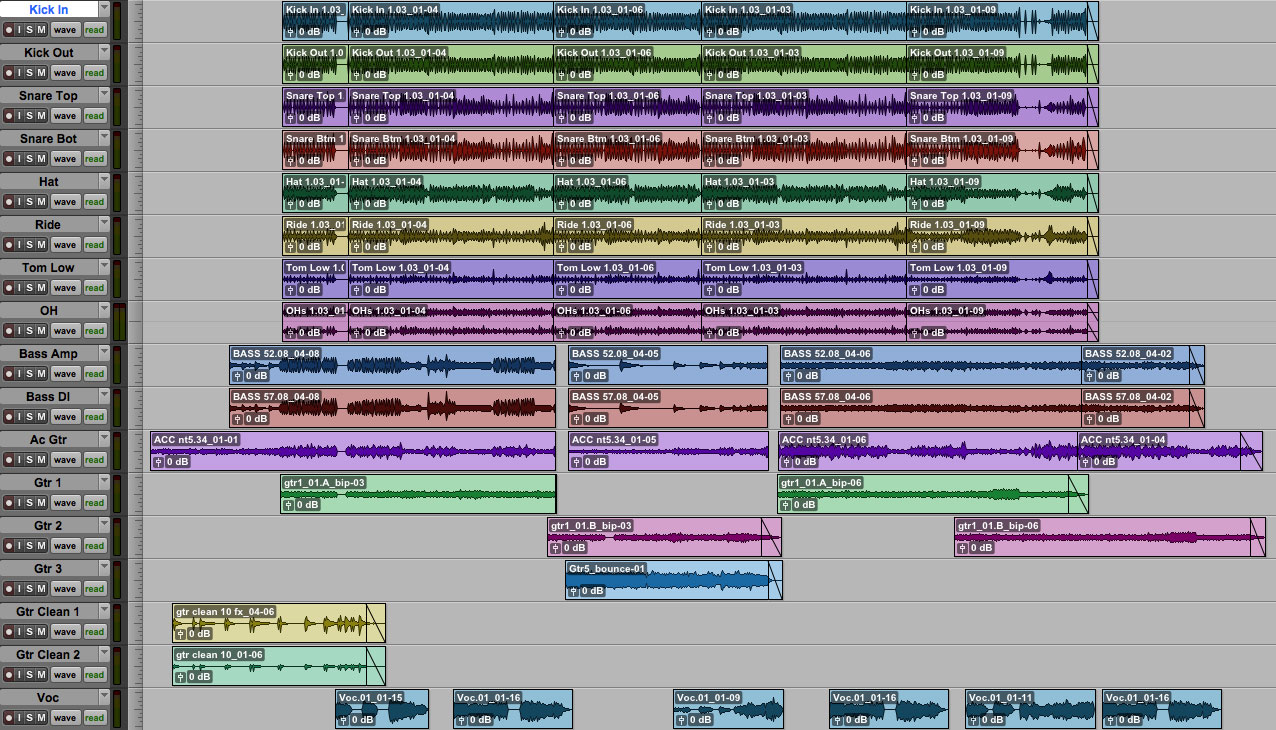
Task: Record-enable the Bass DI track
Action: [9, 416]
